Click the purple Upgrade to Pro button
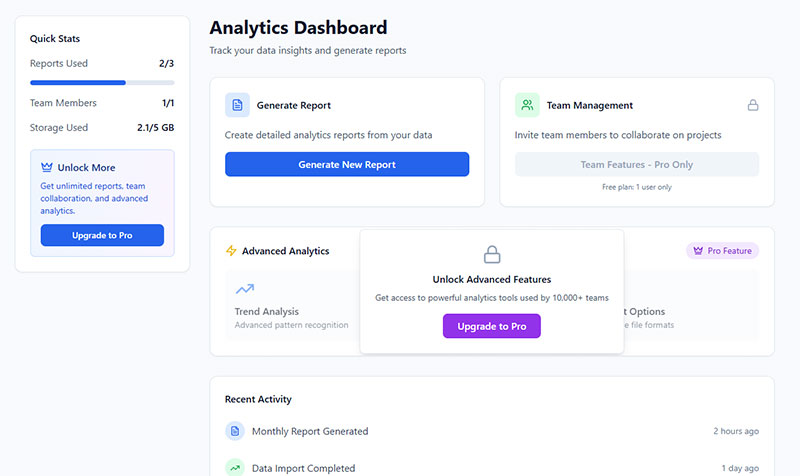The image size is (800, 476). point(491,326)
